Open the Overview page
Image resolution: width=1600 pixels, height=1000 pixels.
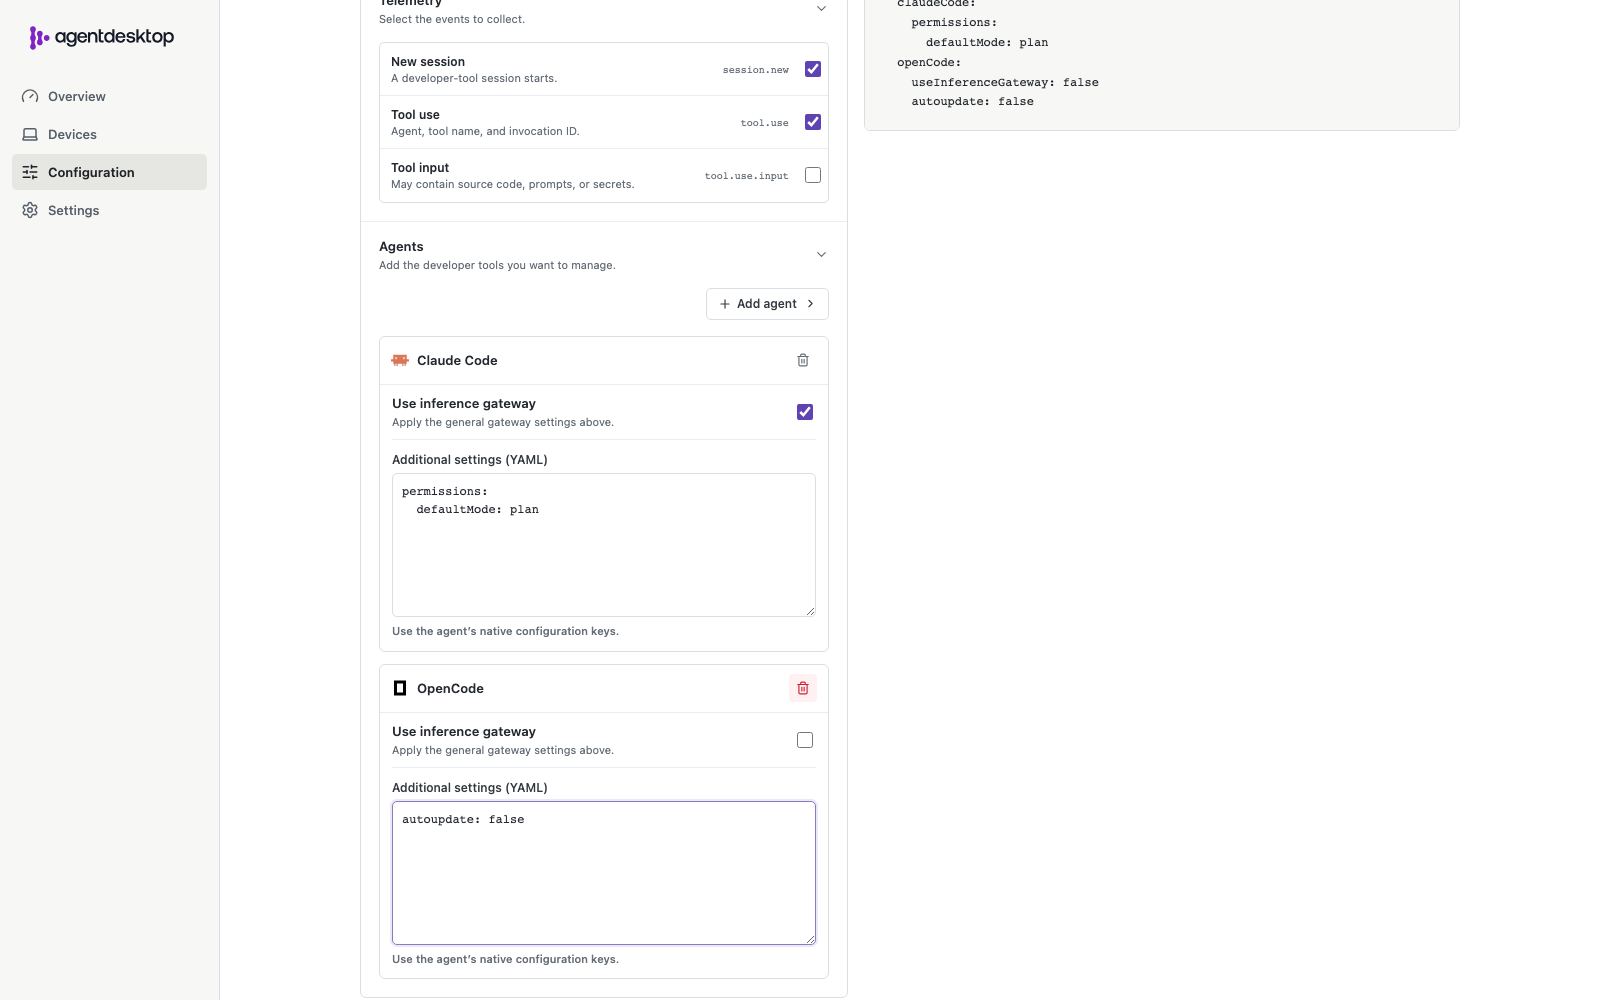pyautogui.click(x=109, y=96)
